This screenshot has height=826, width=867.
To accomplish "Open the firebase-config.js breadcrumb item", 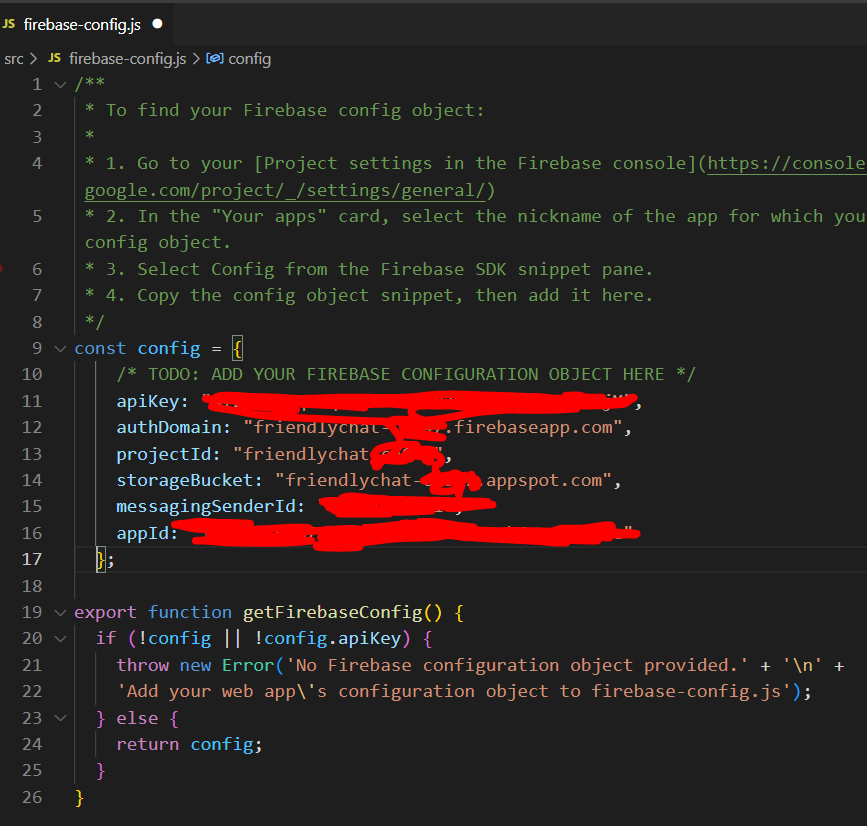I will point(127,59).
